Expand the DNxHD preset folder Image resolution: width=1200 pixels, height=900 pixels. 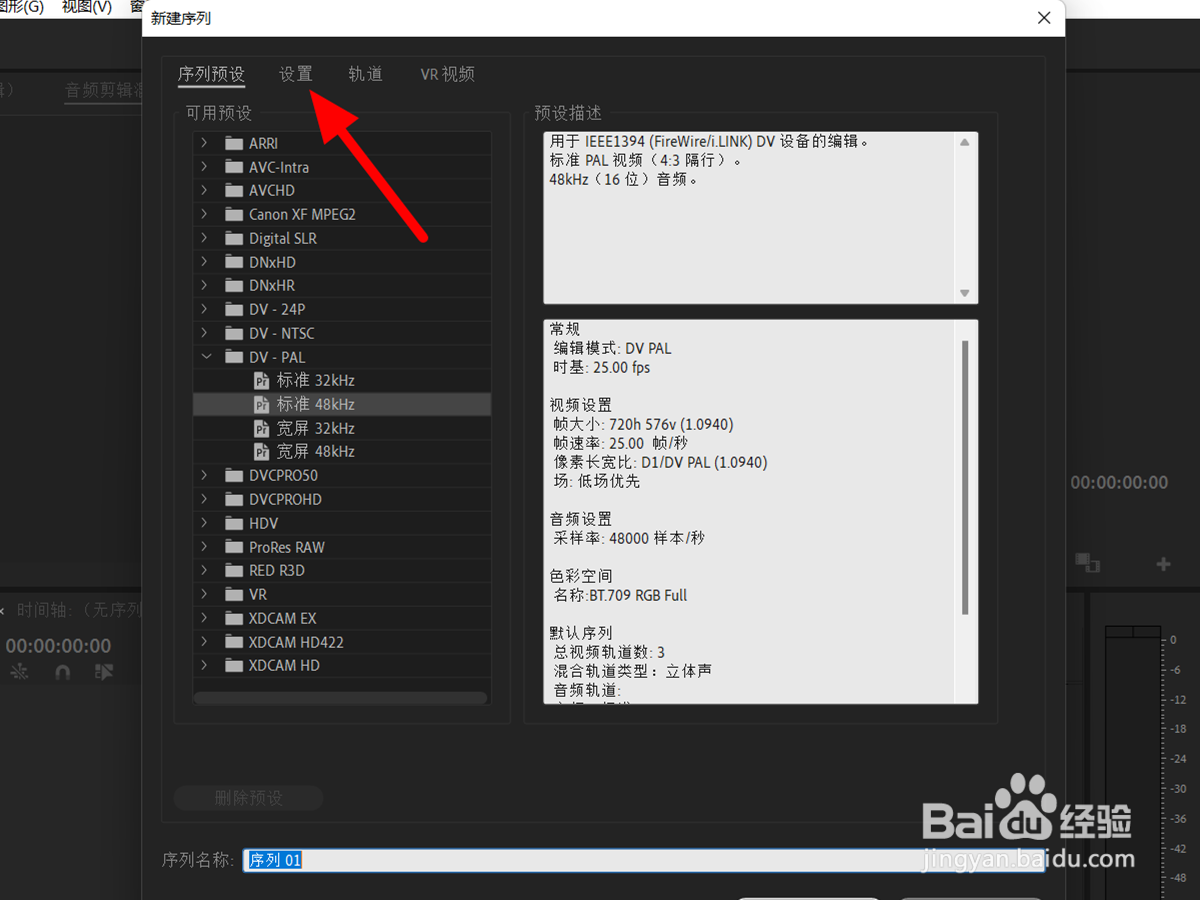point(205,262)
